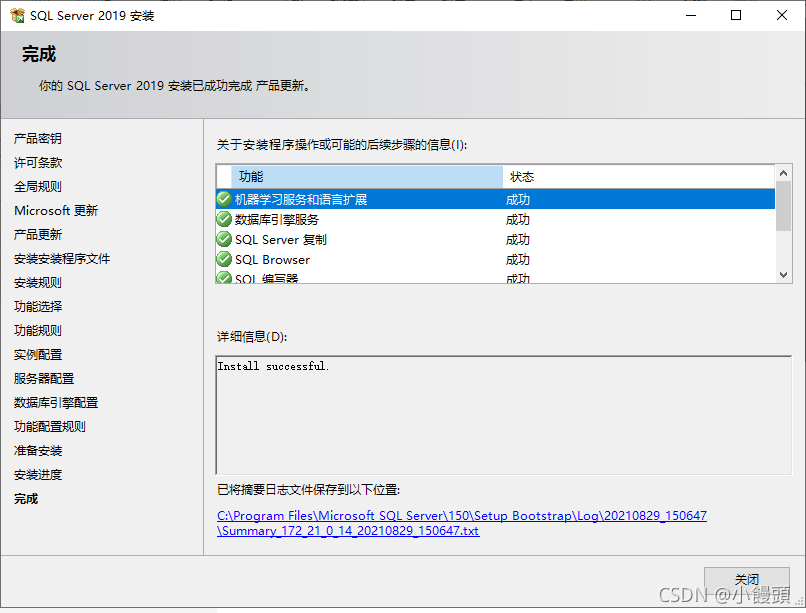Click the feature list scrollbar thumb
The width and height of the screenshot is (806, 613).
[783, 206]
